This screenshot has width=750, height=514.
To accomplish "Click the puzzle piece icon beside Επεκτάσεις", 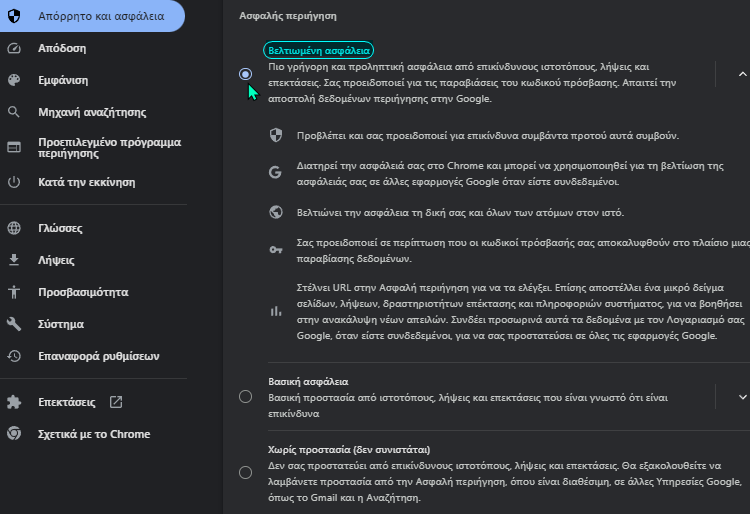I will tap(14, 402).
